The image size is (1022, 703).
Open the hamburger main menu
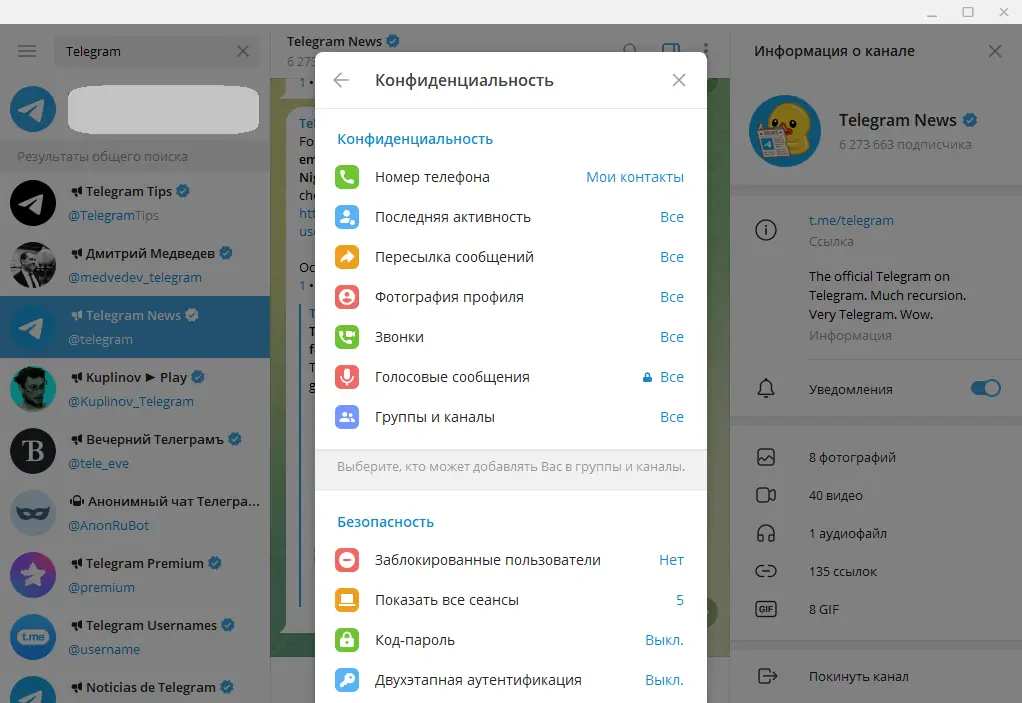[27, 51]
